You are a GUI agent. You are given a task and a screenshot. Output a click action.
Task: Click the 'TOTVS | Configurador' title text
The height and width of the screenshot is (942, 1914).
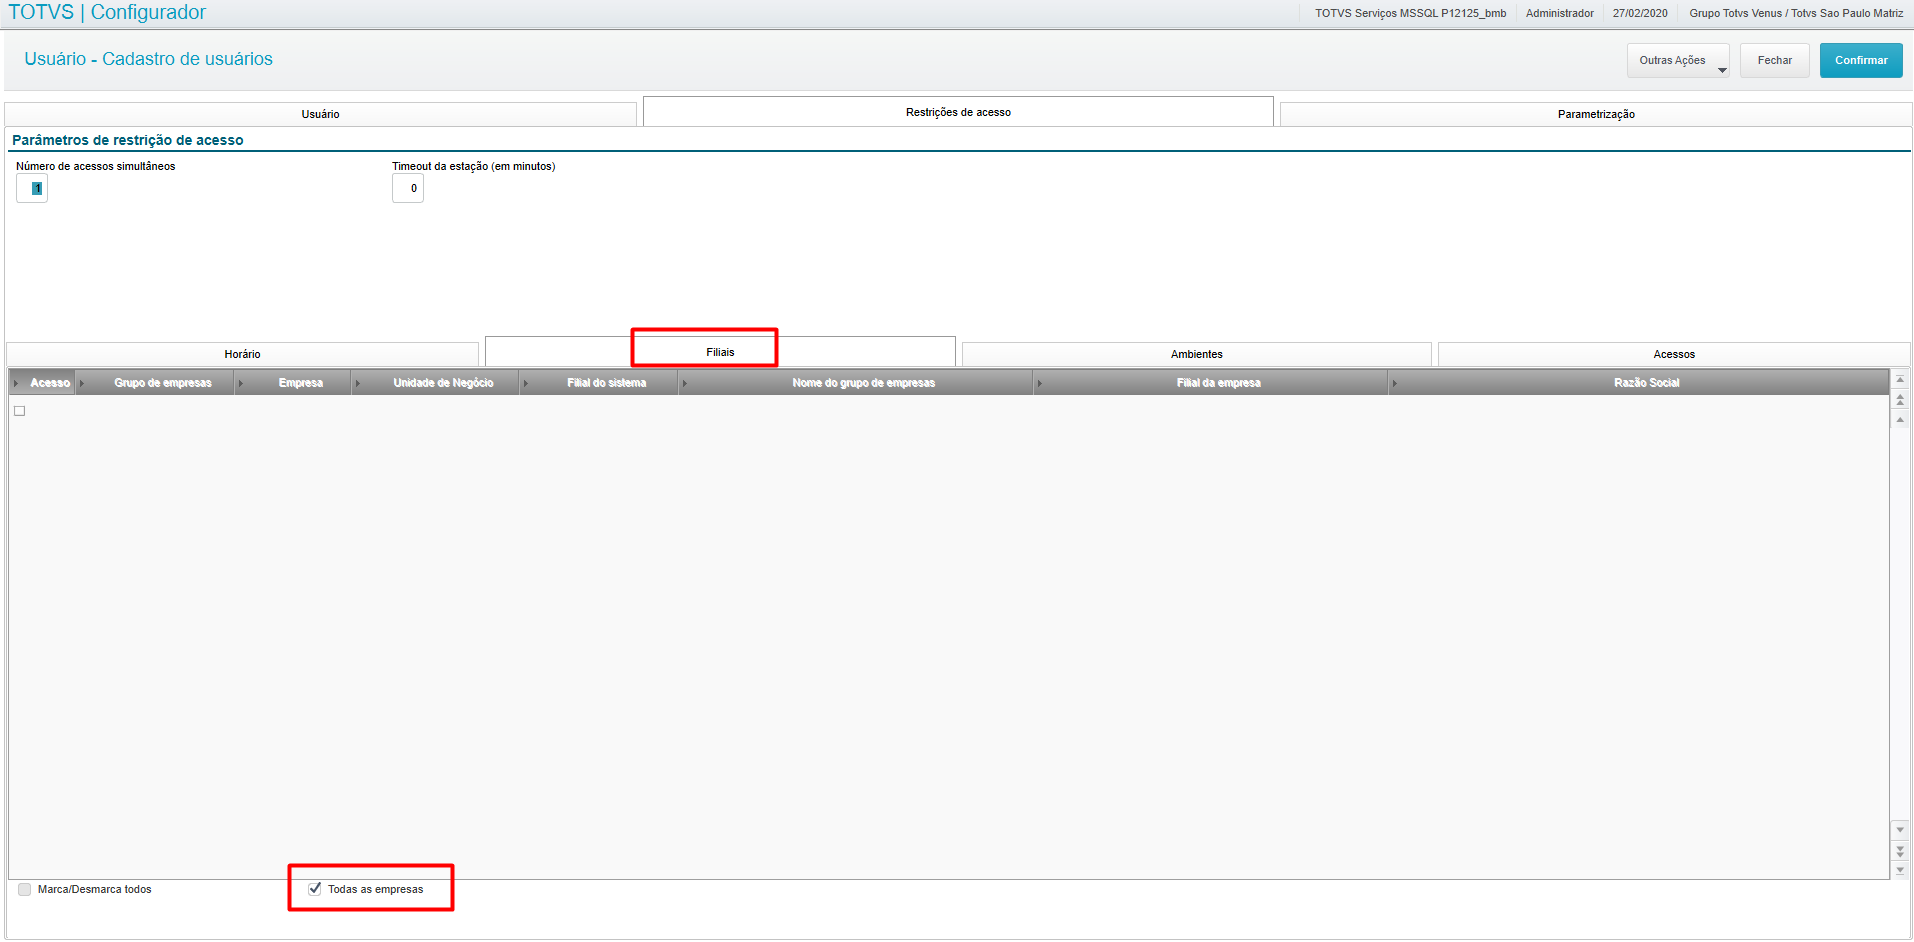[107, 12]
